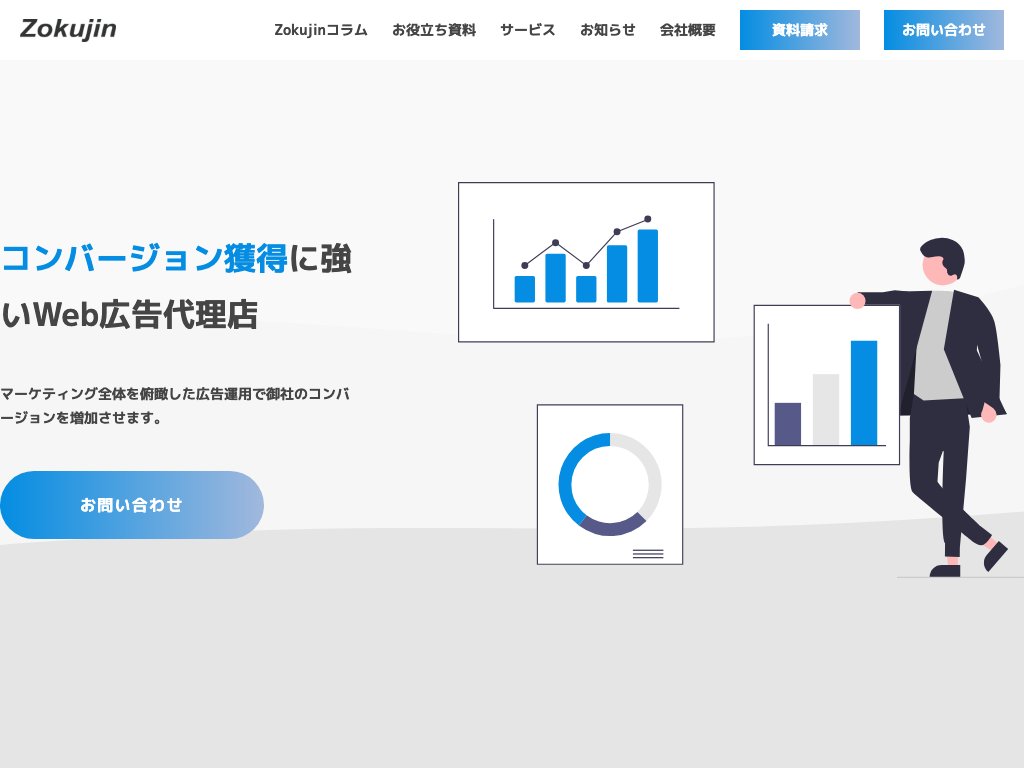Click the お問い合わせ header button
The width and height of the screenshot is (1024, 768).
click(x=943, y=30)
